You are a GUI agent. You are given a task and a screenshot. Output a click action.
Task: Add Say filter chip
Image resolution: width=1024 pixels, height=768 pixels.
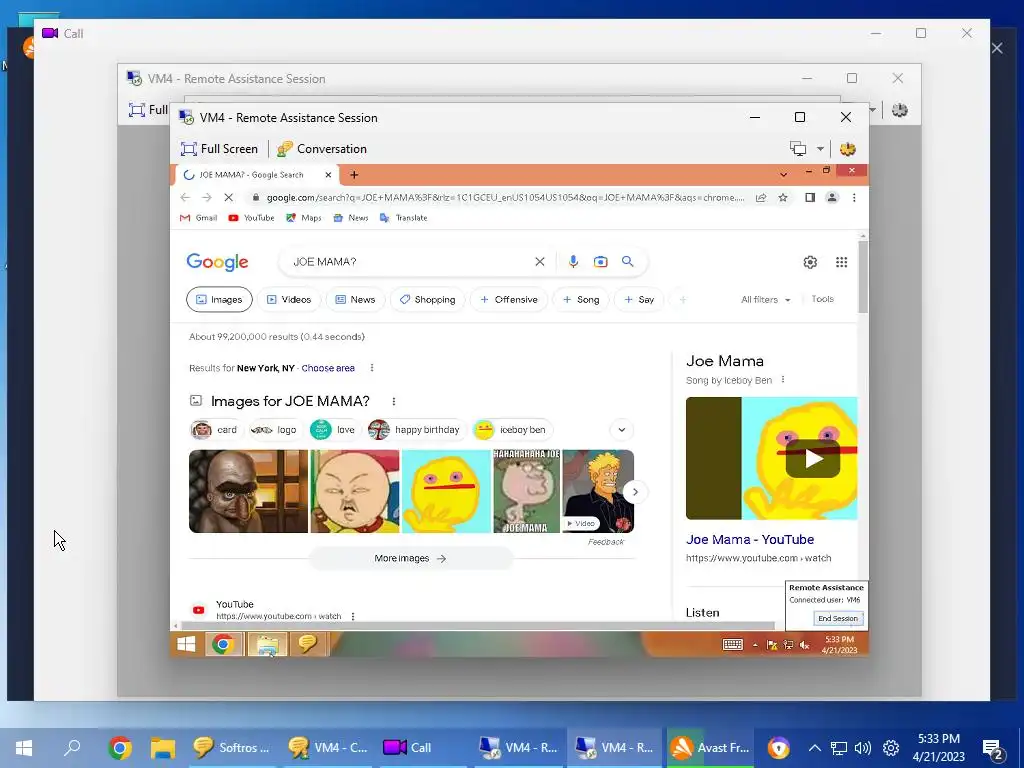click(639, 300)
